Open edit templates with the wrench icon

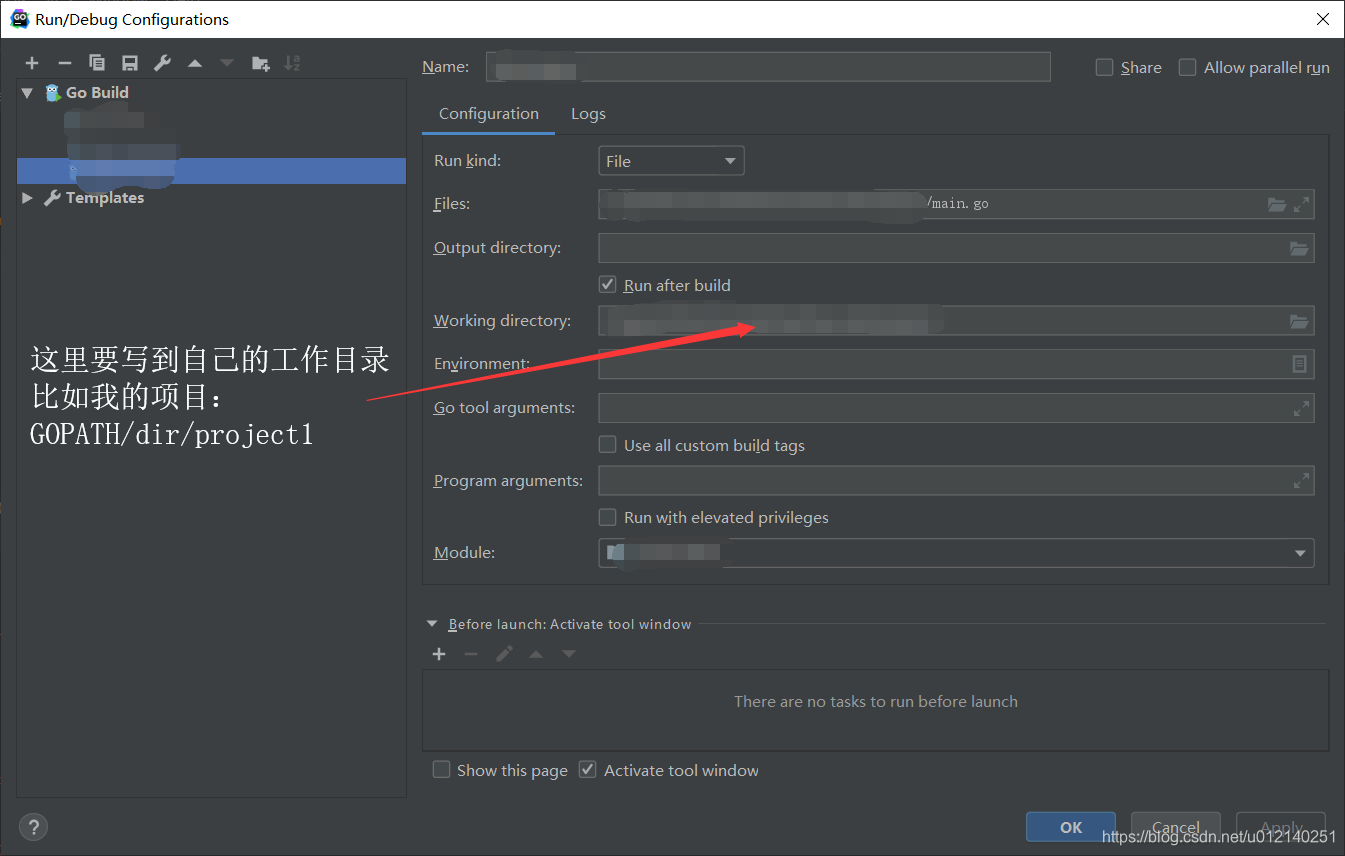click(x=162, y=63)
